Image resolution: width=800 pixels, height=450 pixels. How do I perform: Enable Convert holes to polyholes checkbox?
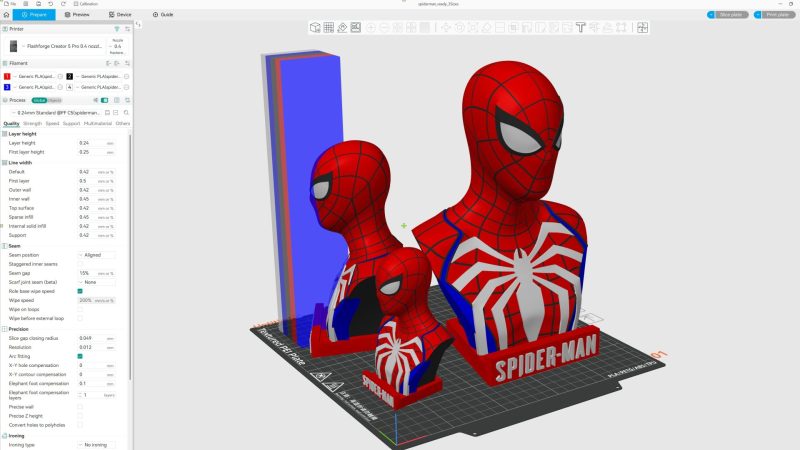[80, 425]
